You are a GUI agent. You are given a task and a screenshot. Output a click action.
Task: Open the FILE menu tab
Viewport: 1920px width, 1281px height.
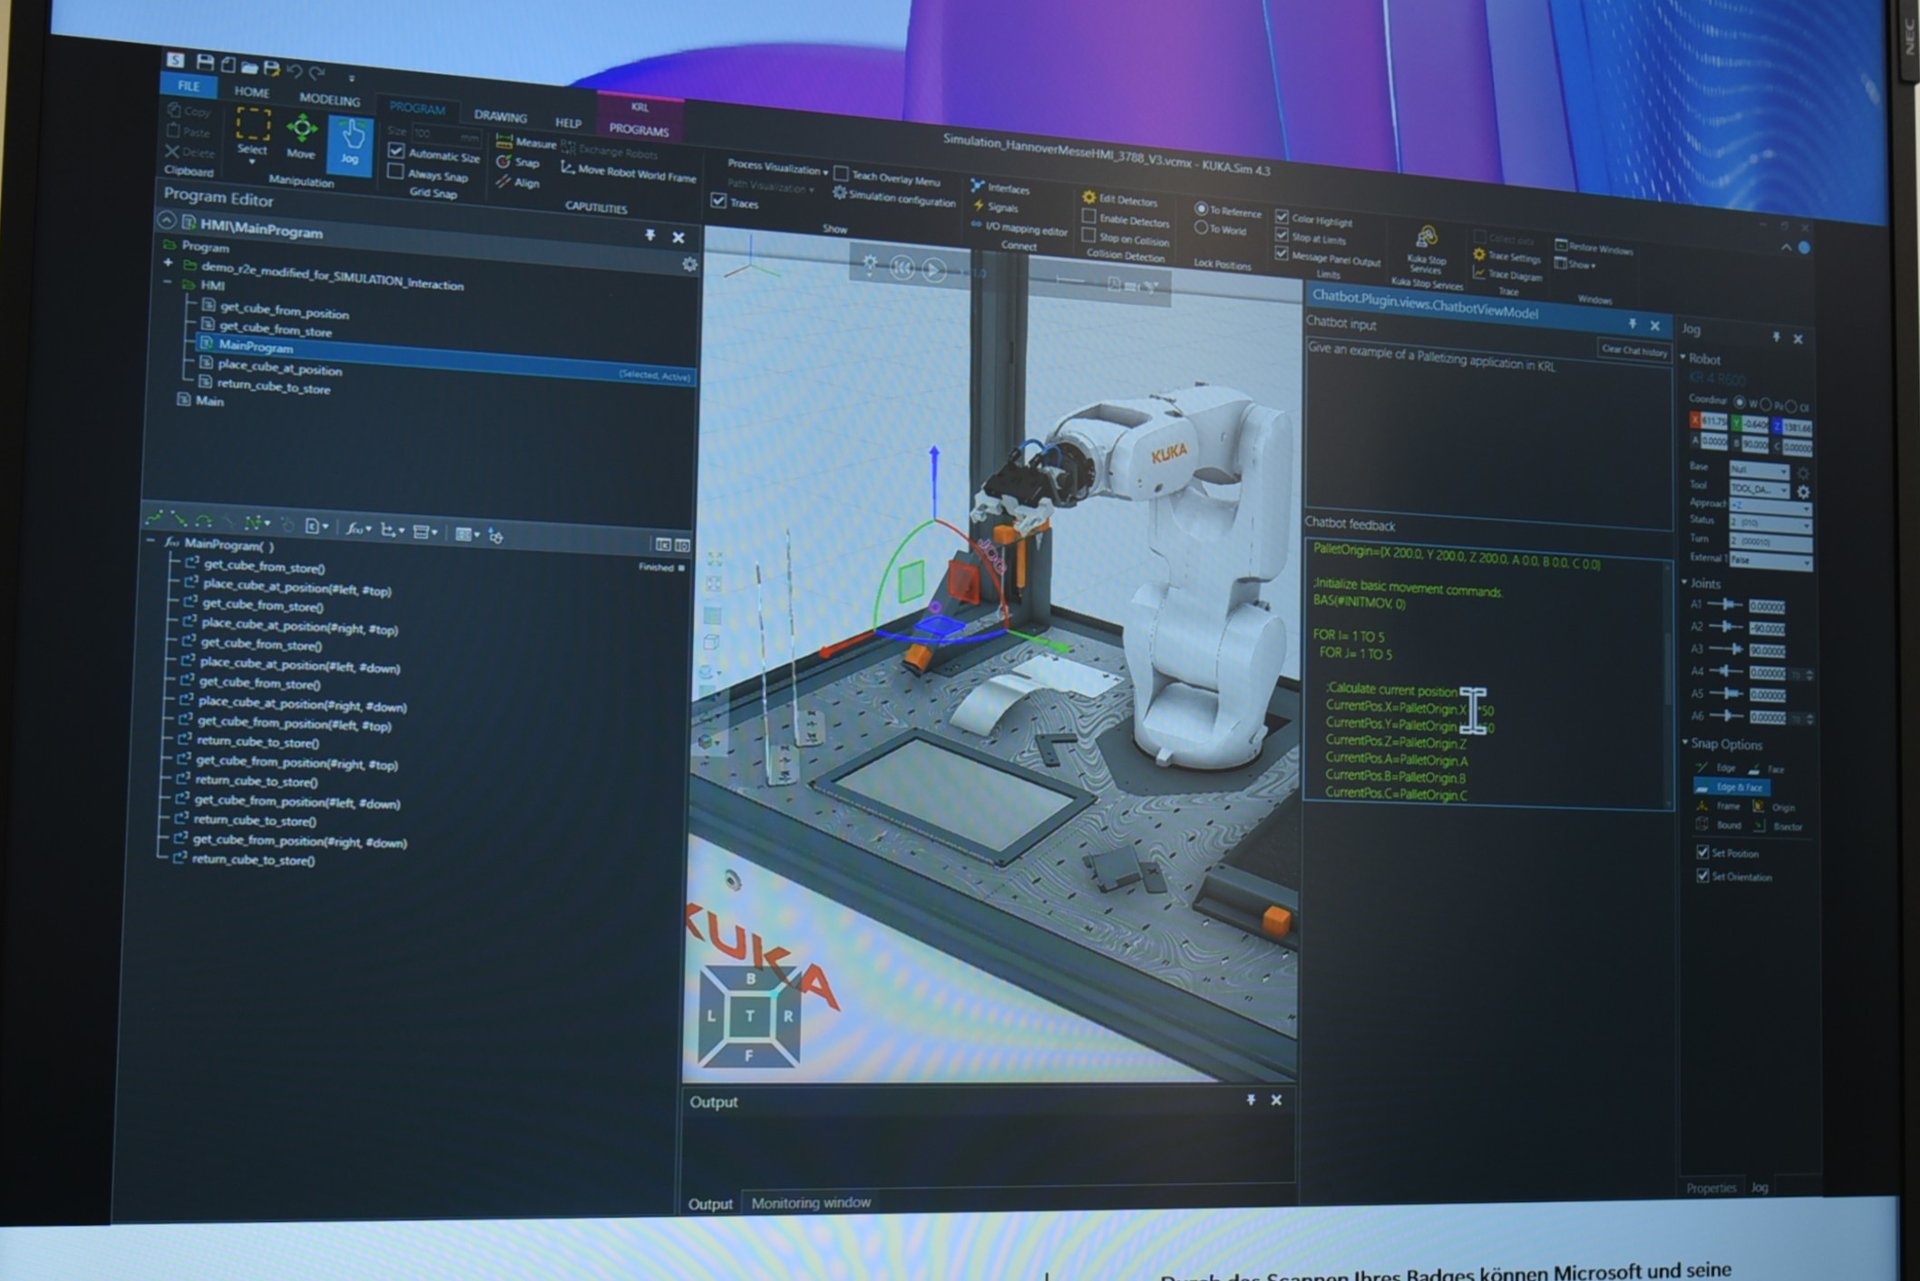coord(189,86)
